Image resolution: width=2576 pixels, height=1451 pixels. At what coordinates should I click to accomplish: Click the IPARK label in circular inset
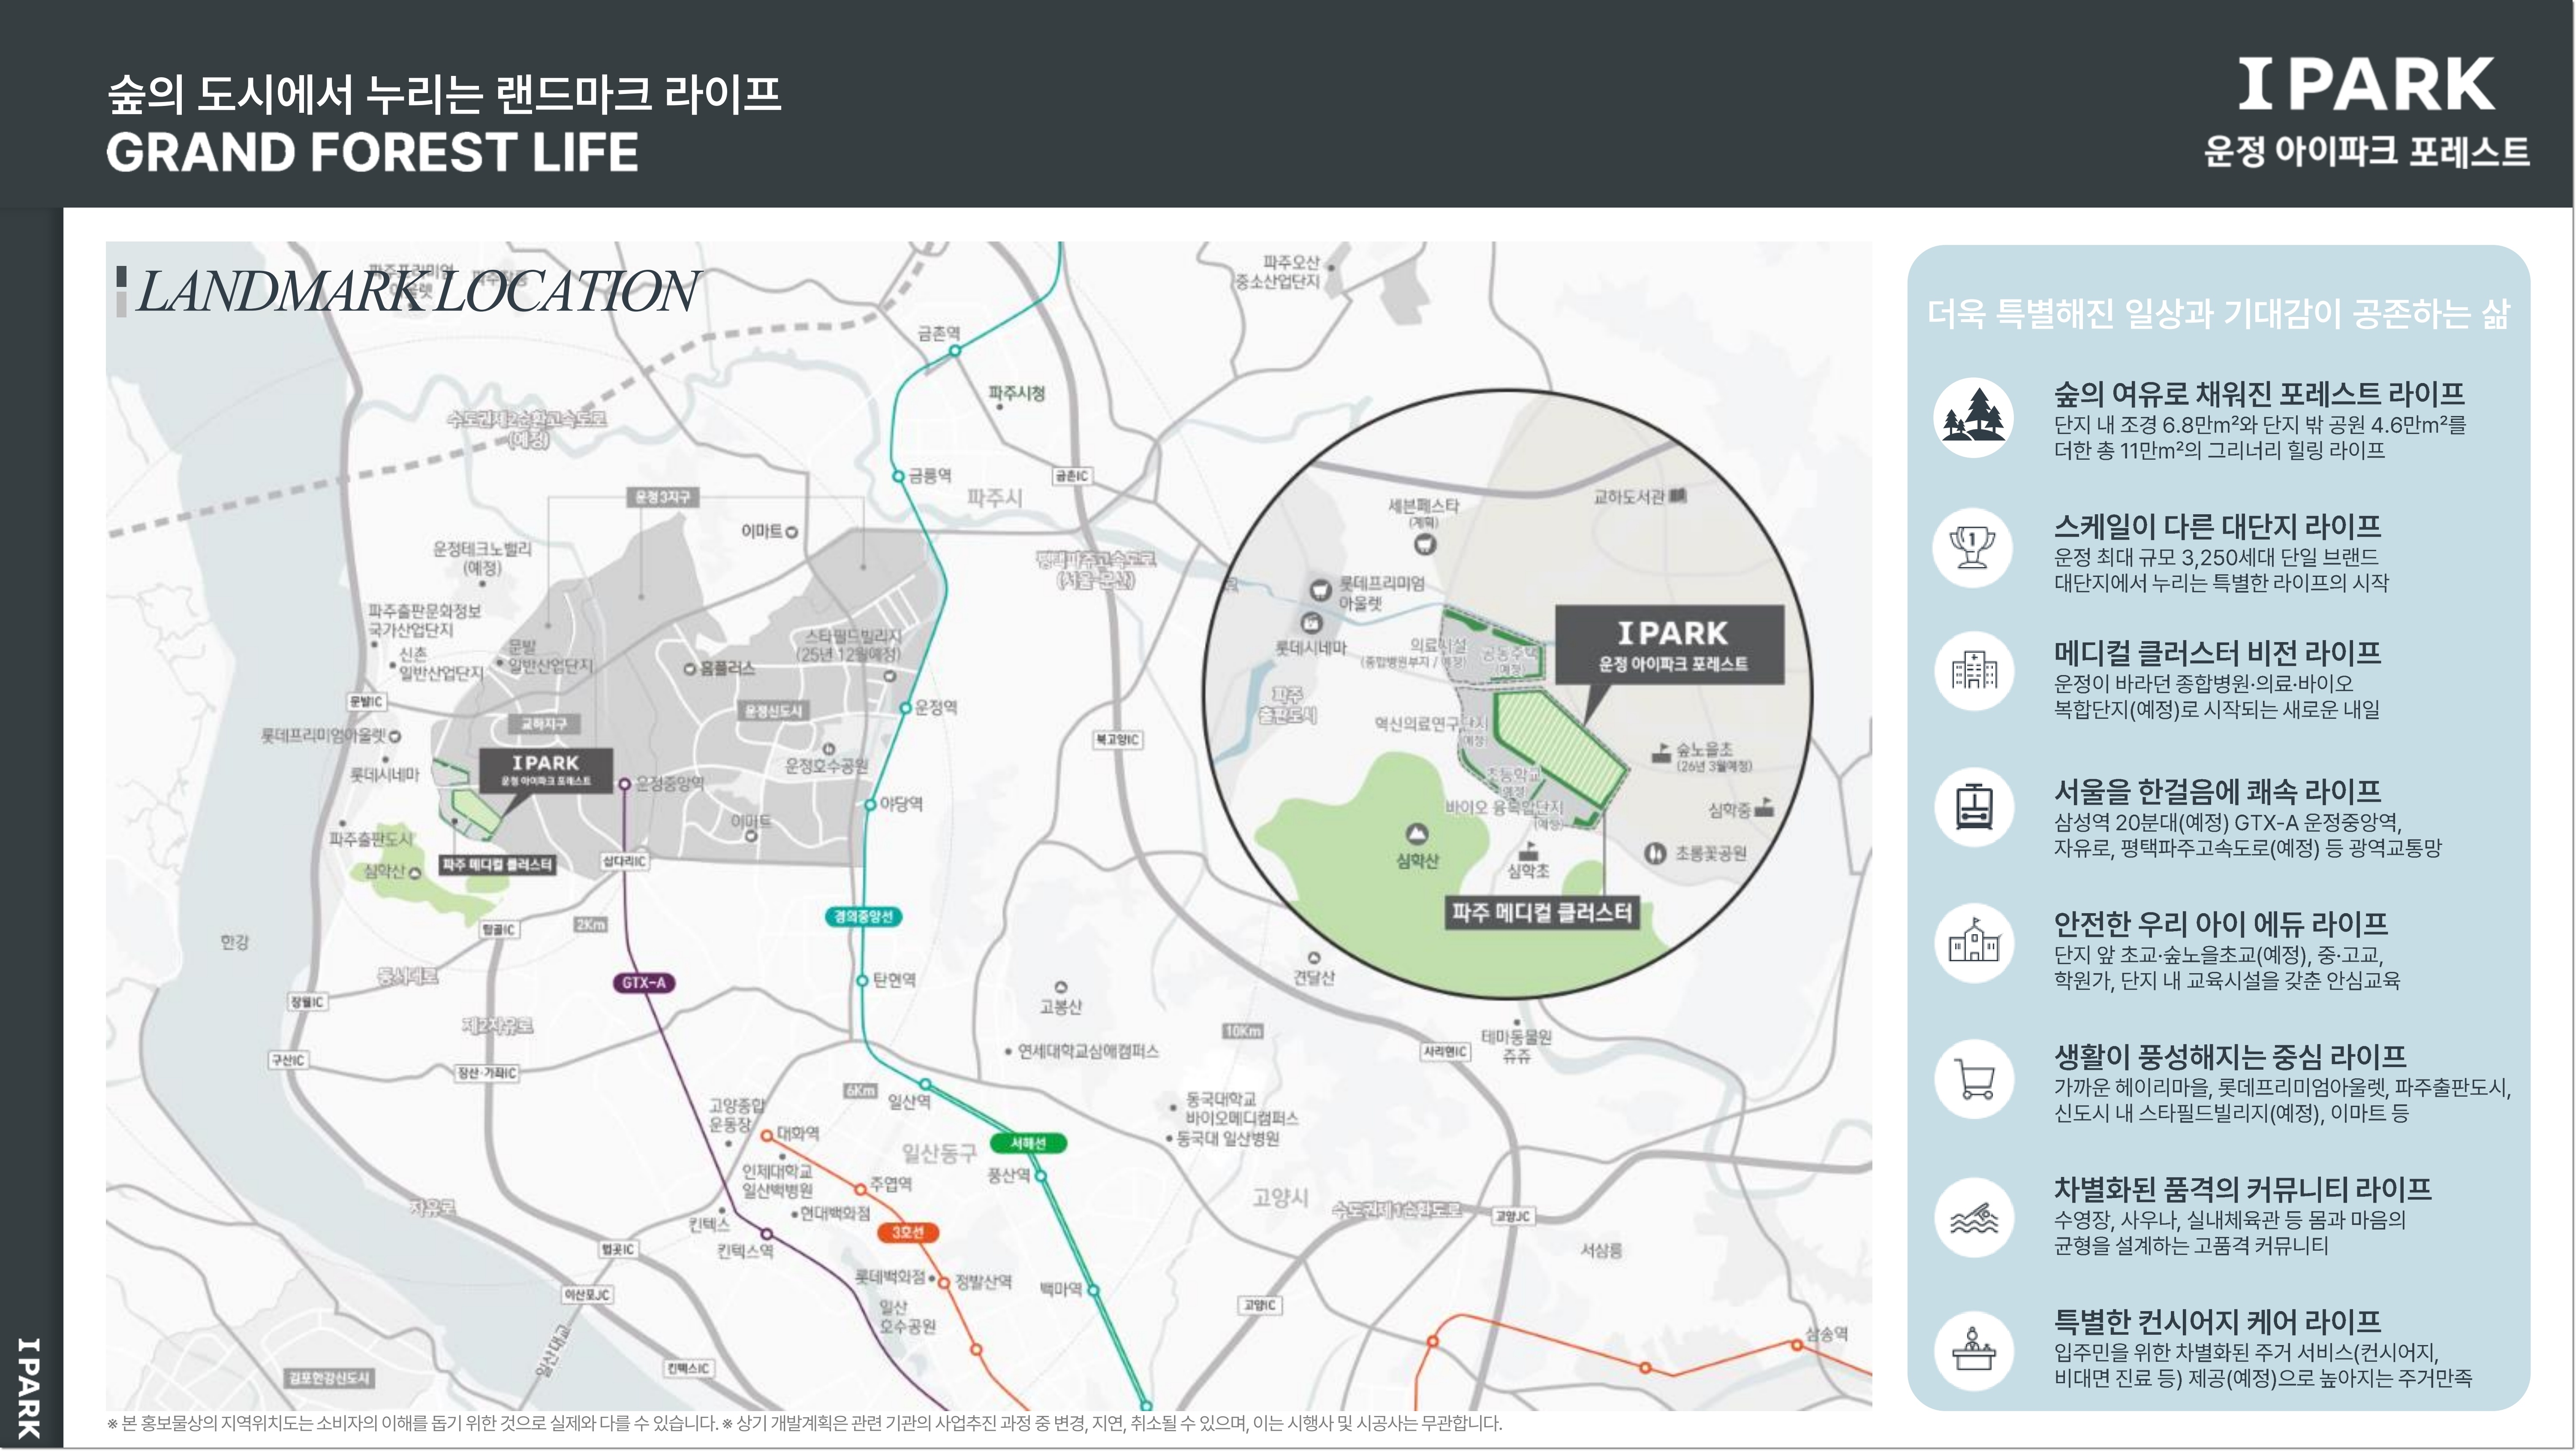click(x=1670, y=644)
